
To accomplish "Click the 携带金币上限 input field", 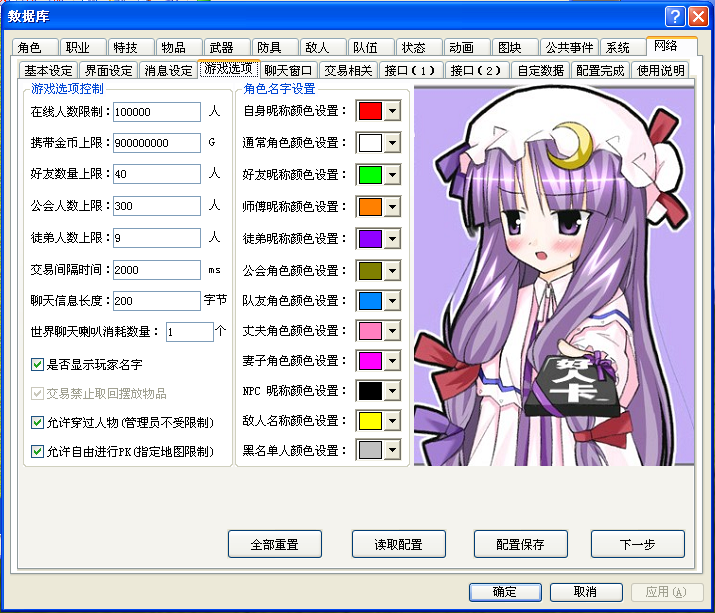I will [157, 143].
